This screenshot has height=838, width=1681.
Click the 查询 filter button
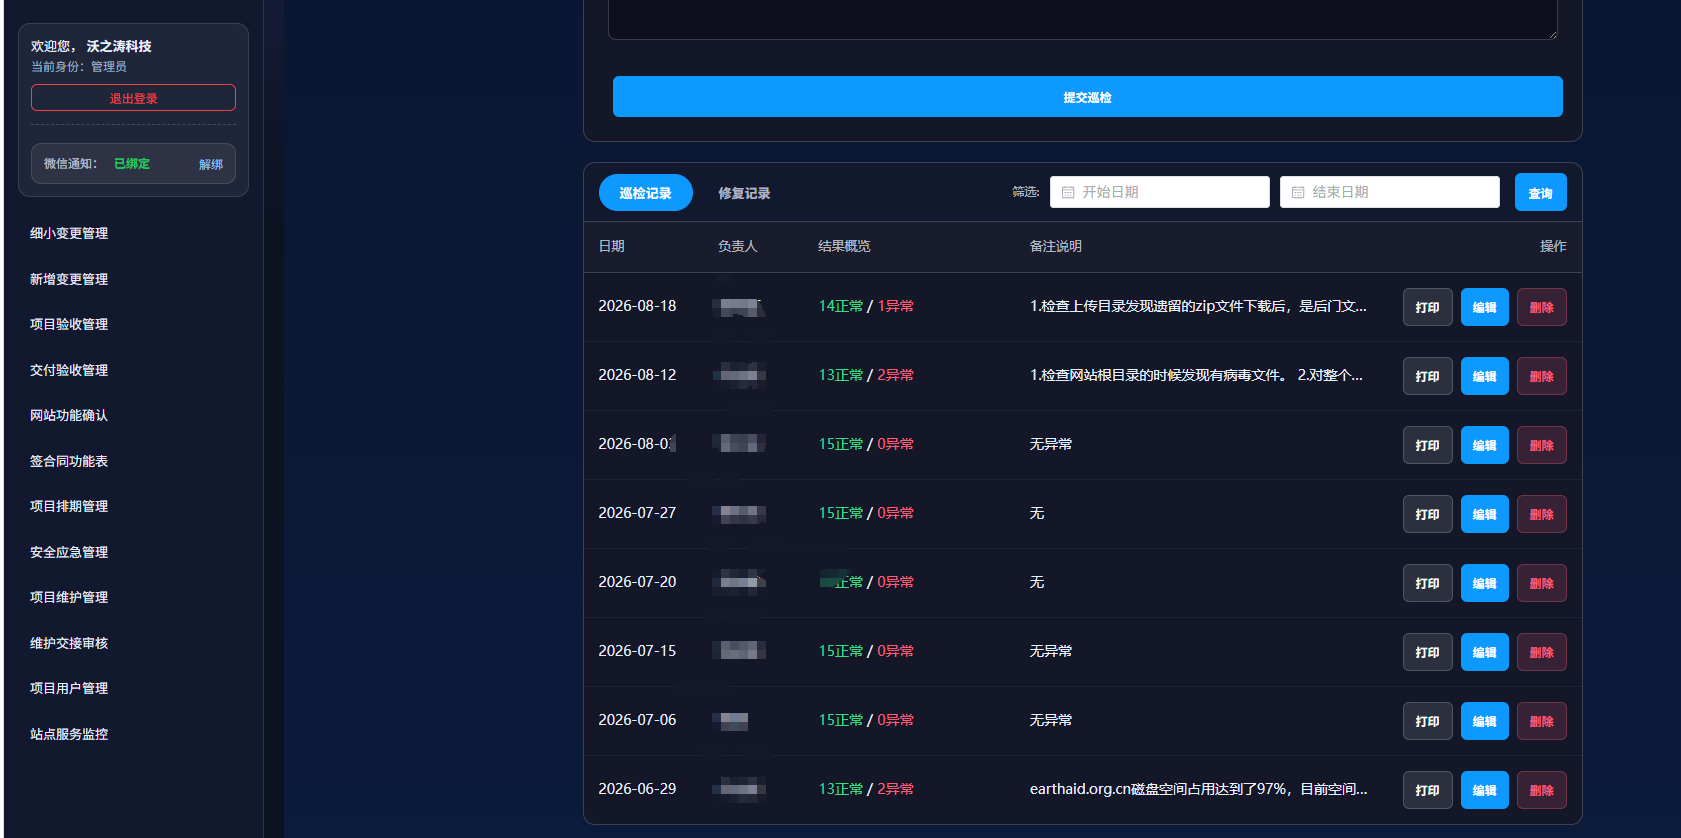coord(1540,193)
